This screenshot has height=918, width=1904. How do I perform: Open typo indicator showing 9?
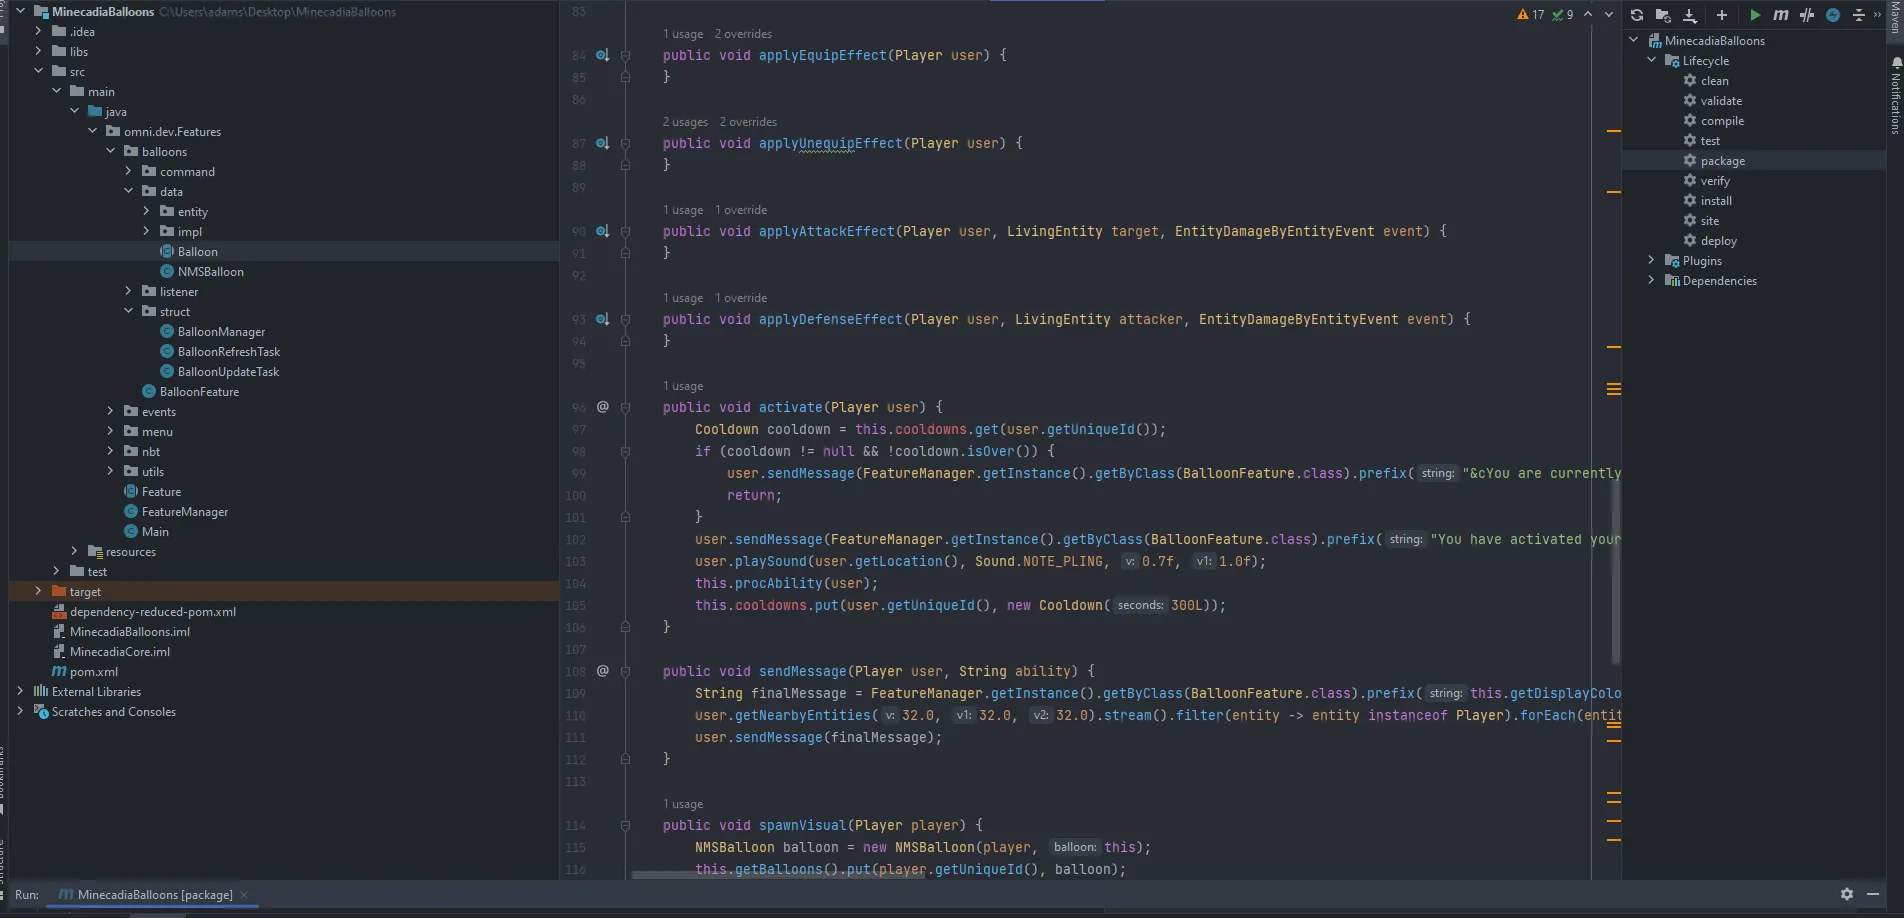click(x=1563, y=15)
